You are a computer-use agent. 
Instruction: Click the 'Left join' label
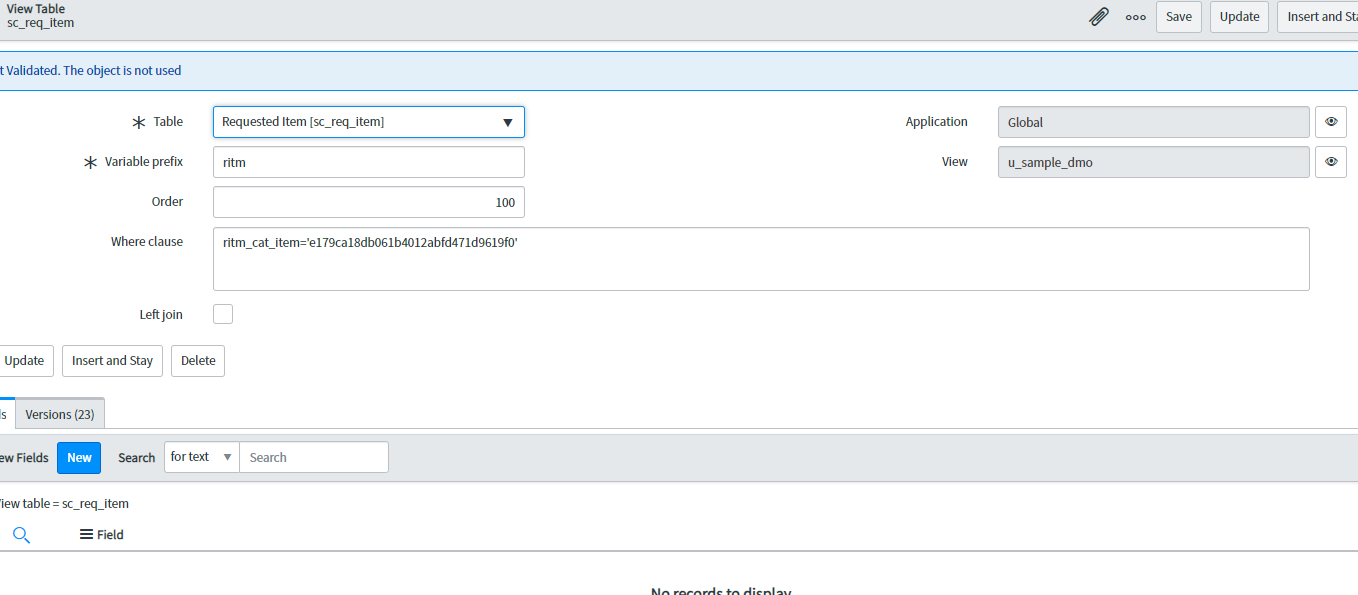coord(161,314)
